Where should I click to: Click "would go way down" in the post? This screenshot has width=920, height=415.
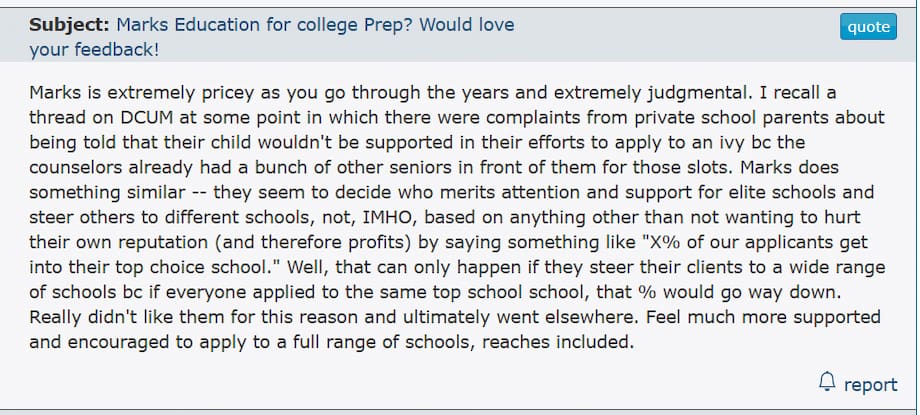click(x=800, y=292)
